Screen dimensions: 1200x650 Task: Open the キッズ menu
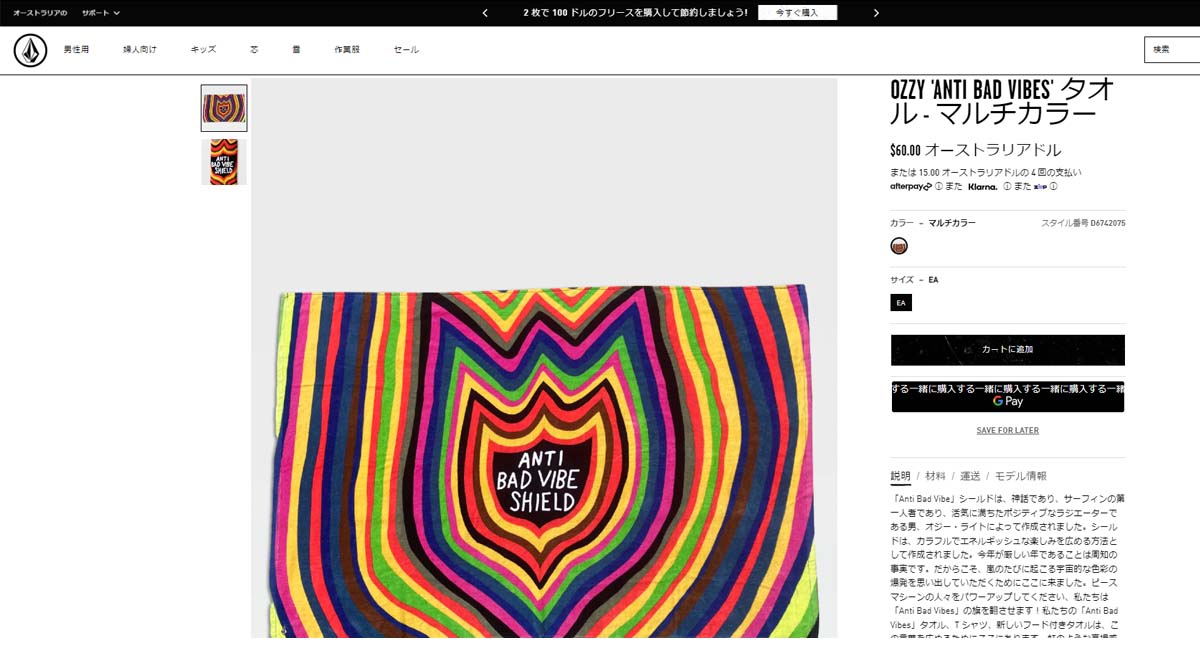tap(203, 49)
